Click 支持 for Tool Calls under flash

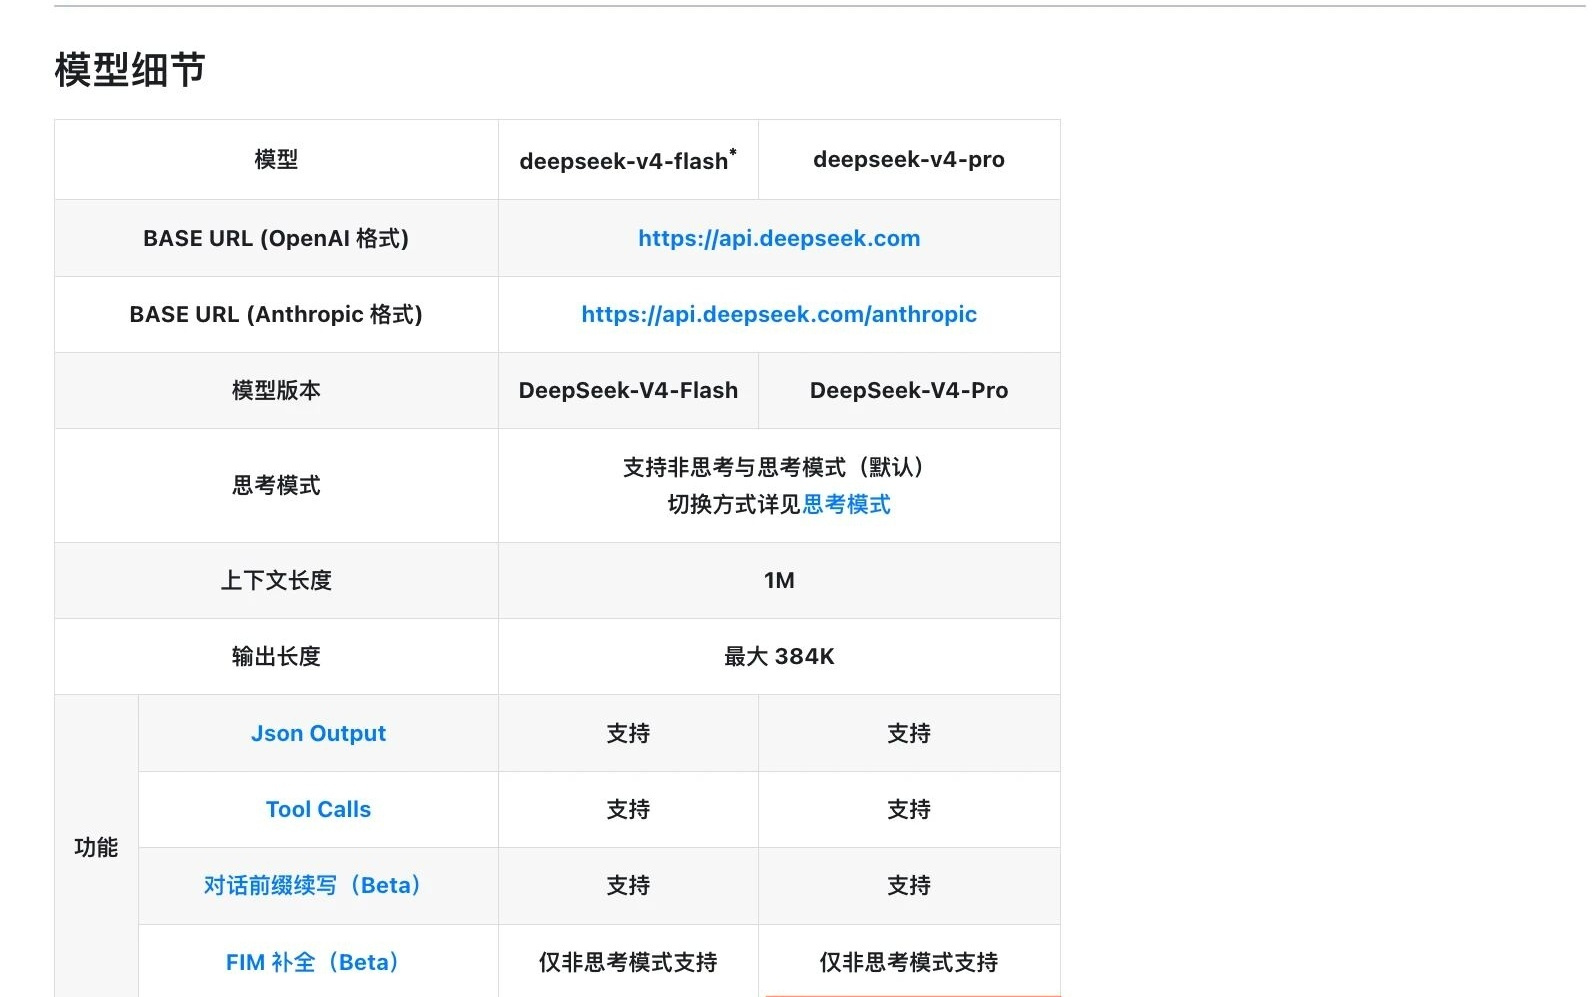click(628, 810)
